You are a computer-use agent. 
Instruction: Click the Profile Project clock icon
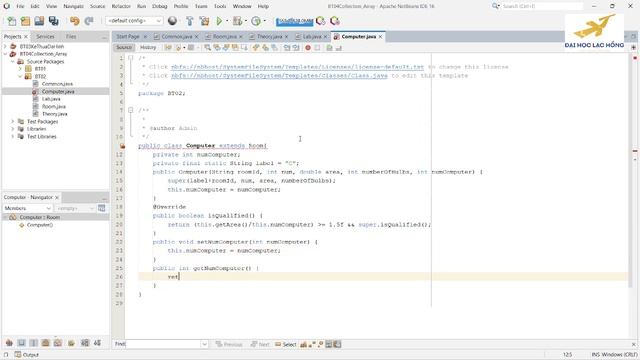pyautogui.click(x=256, y=21)
